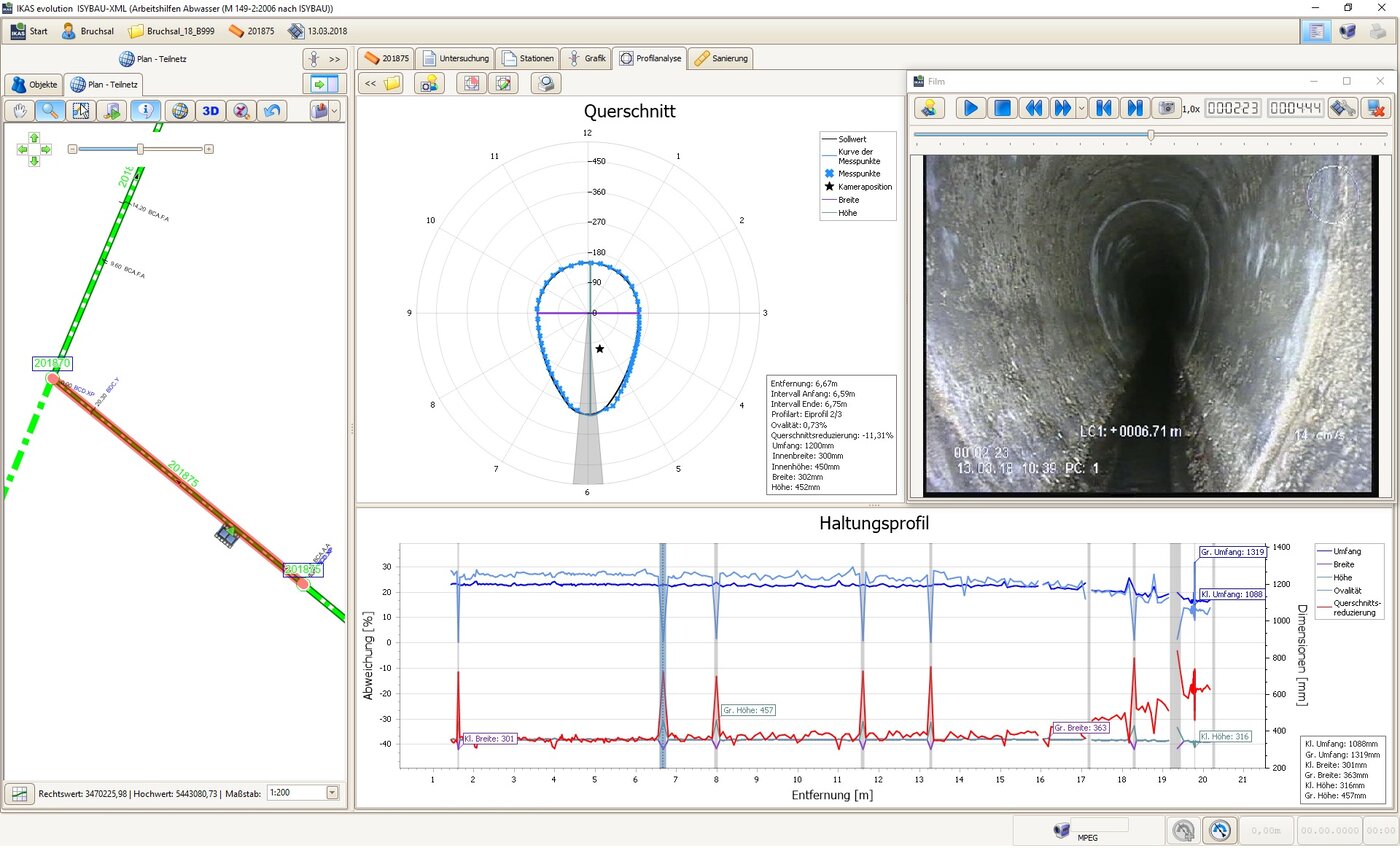Switch to the Untersuchung tab
Viewport: 1400px width, 848px height.
[x=455, y=59]
